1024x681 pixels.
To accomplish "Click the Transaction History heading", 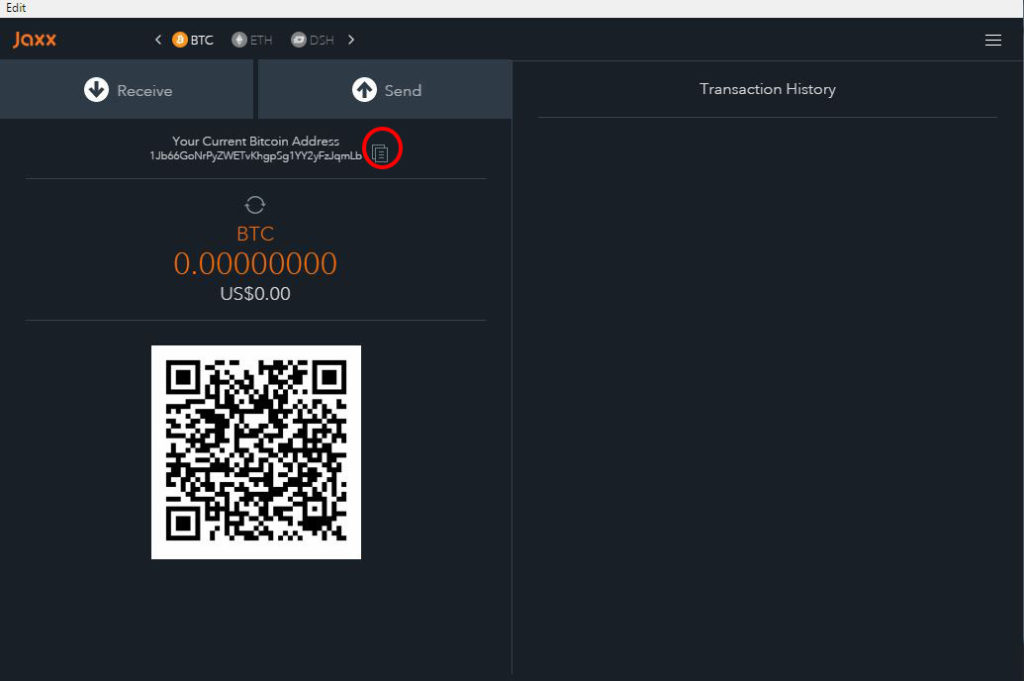I will click(x=767, y=89).
